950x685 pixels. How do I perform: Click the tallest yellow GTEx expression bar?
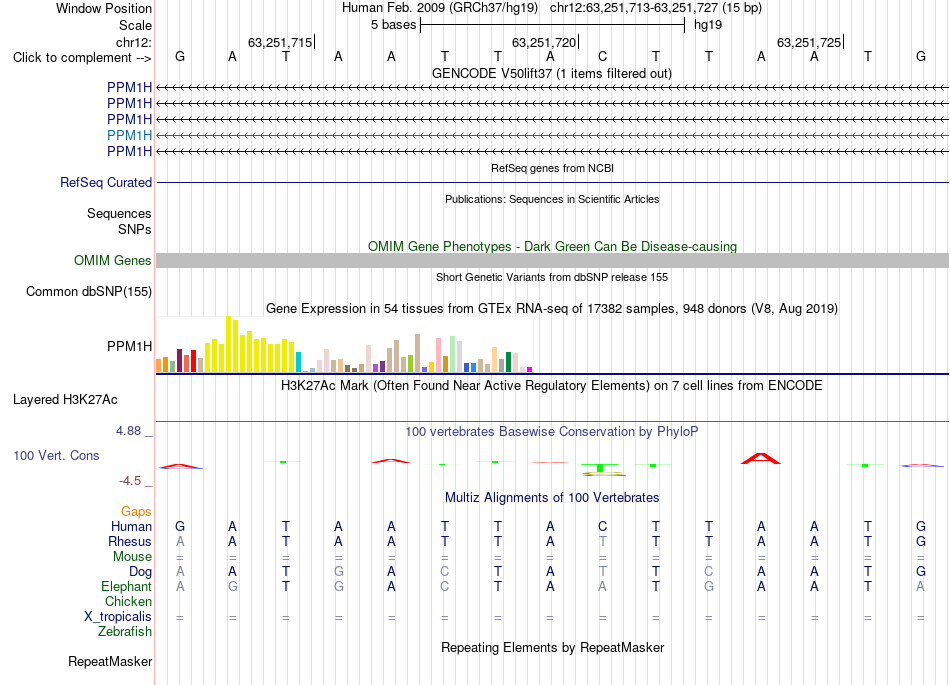click(x=228, y=344)
